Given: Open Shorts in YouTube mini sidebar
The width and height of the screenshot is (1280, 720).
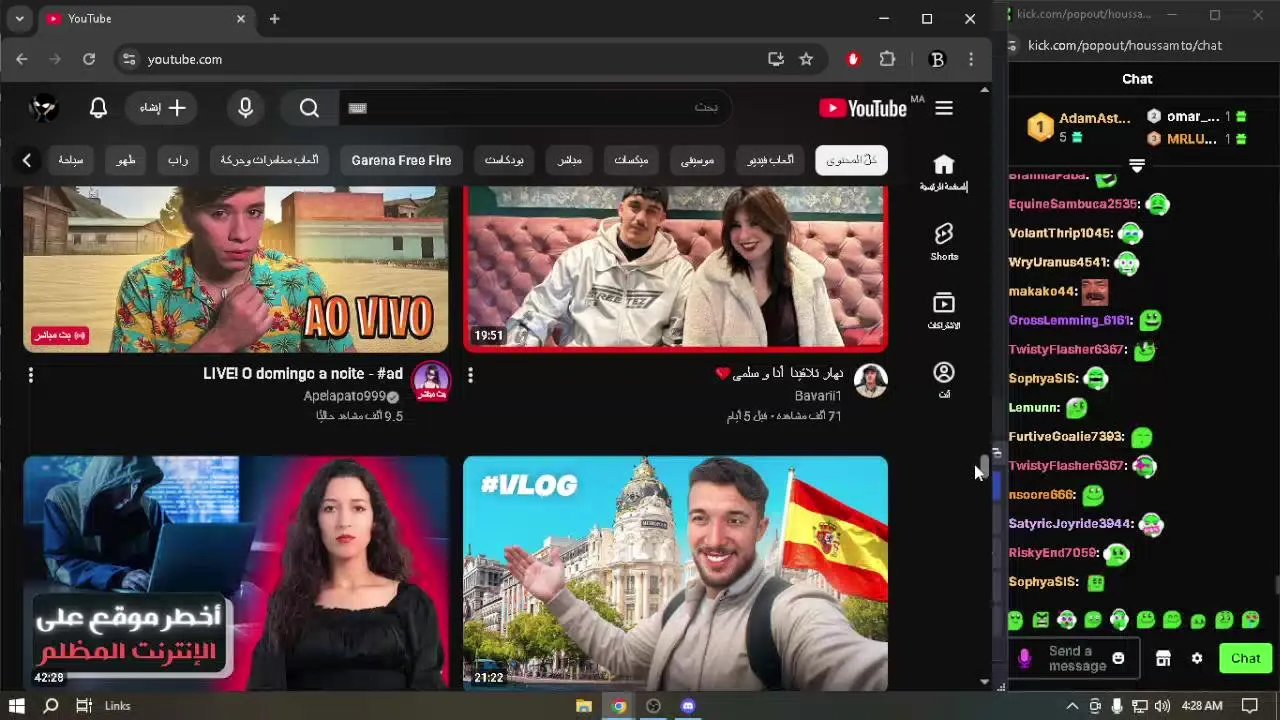Looking at the screenshot, I should pos(944,242).
